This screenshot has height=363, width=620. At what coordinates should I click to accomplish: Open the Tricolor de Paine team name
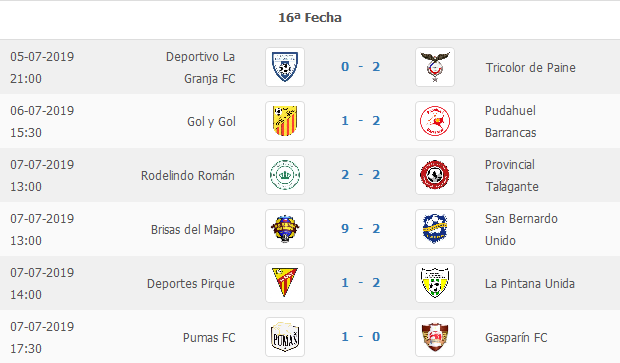tap(531, 68)
